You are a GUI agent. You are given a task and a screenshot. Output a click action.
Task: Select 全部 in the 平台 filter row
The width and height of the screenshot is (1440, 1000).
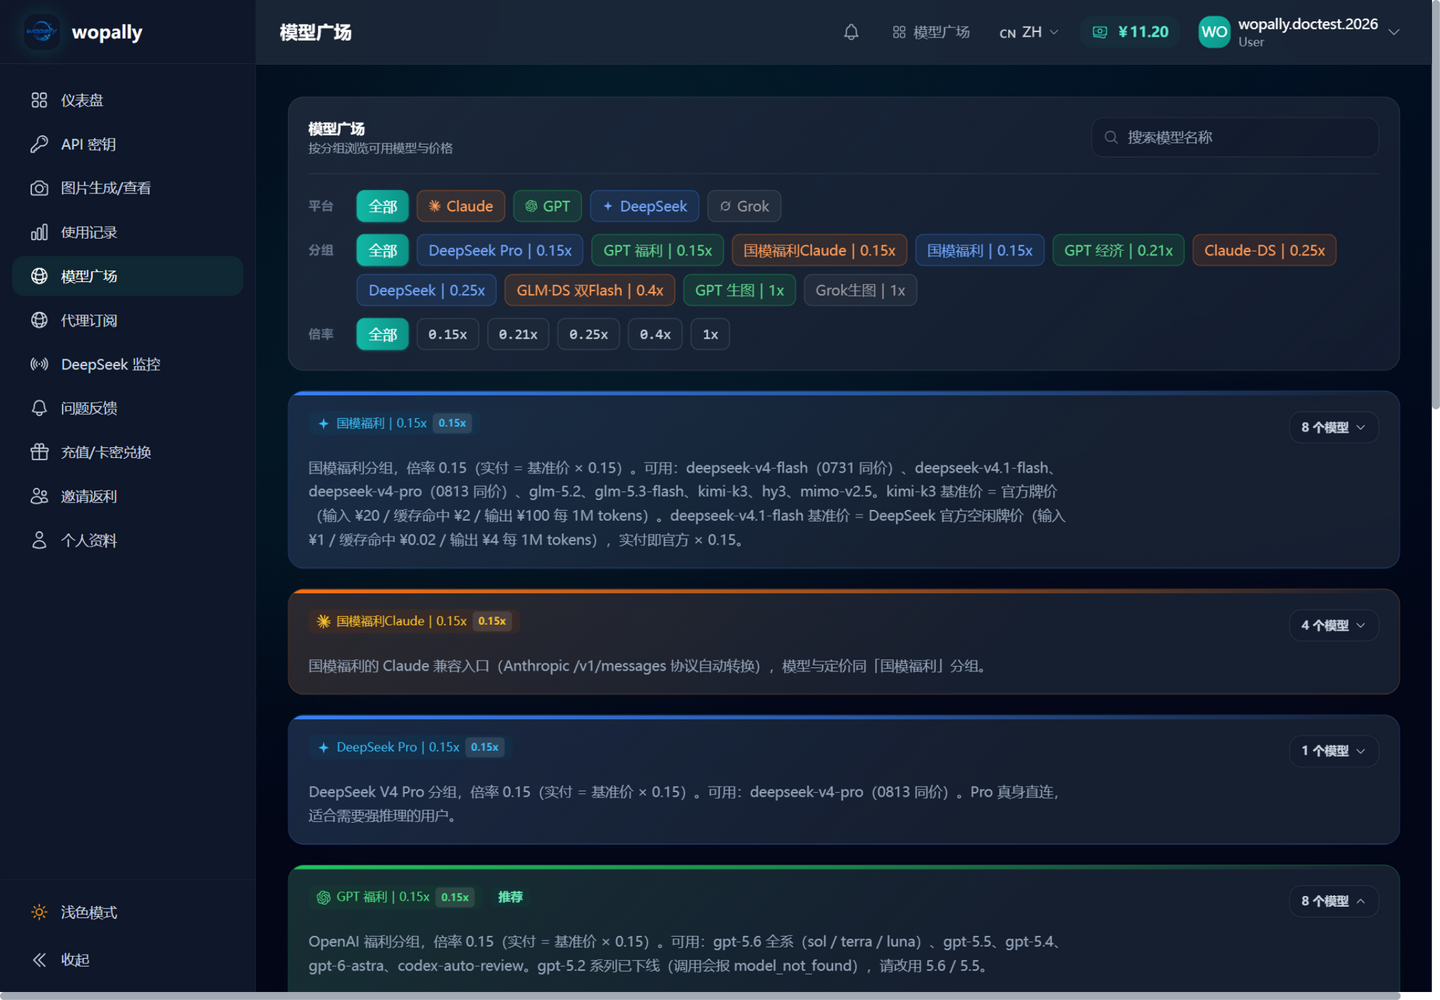(383, 206)
